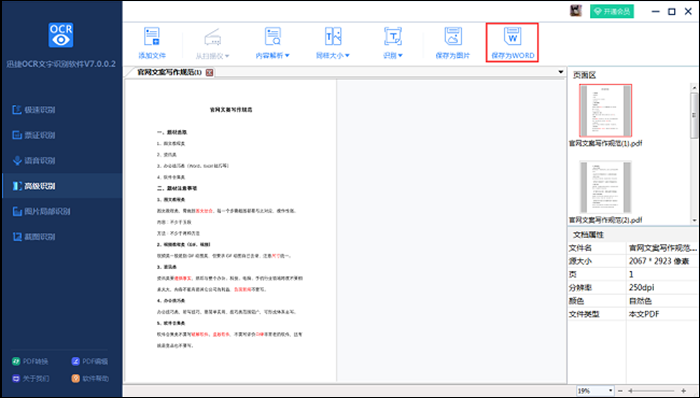Image resolution: width=700 pixels, height=398 pixels.
Task: Open 软件帮助 software help
Action: 90,379
